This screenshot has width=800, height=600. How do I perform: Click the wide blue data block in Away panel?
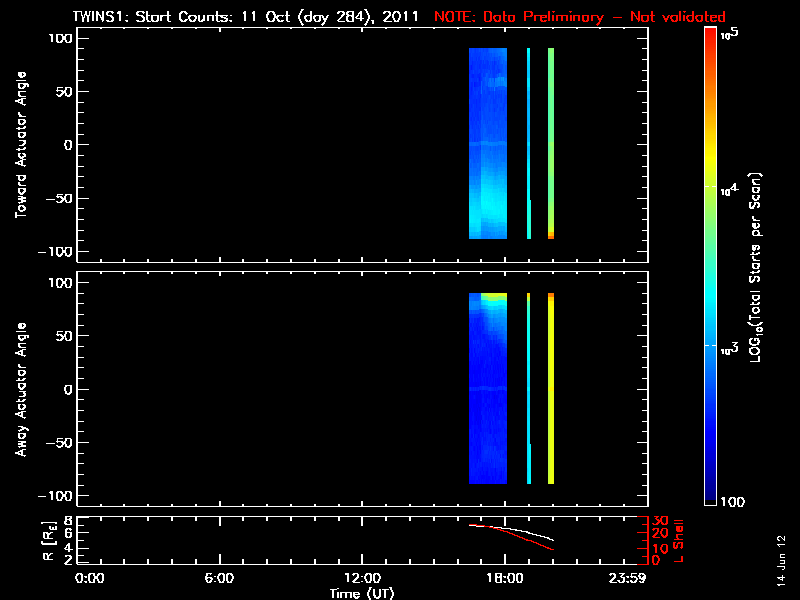pyautogui.click(x=488, y=388)
